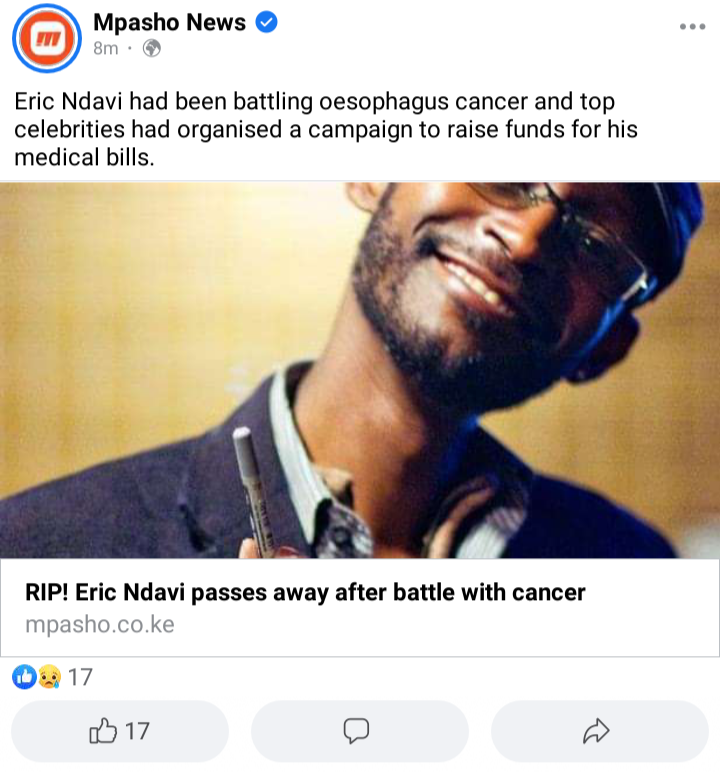Viewport: 720px width, 772px height.
Task: Open the 8m post timestamp
Action: [106, 48]
